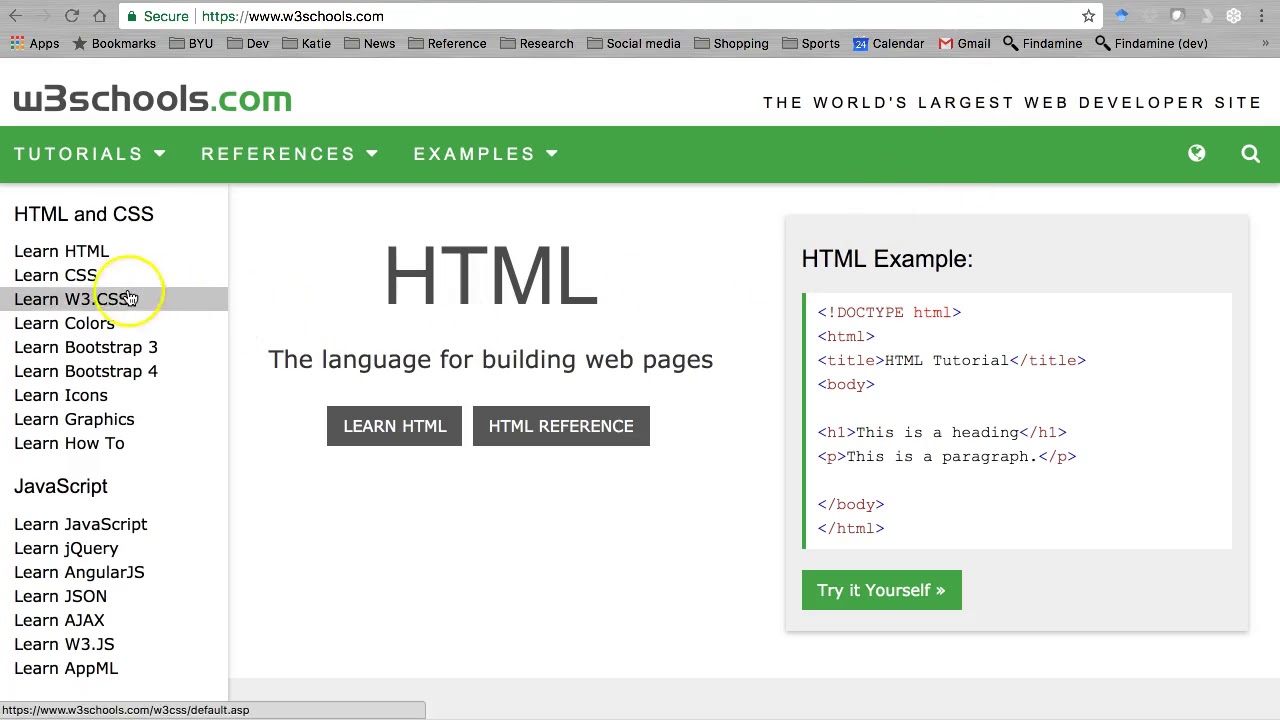Click the paragraph code line

pyautogui.click(x=947, y=456)
